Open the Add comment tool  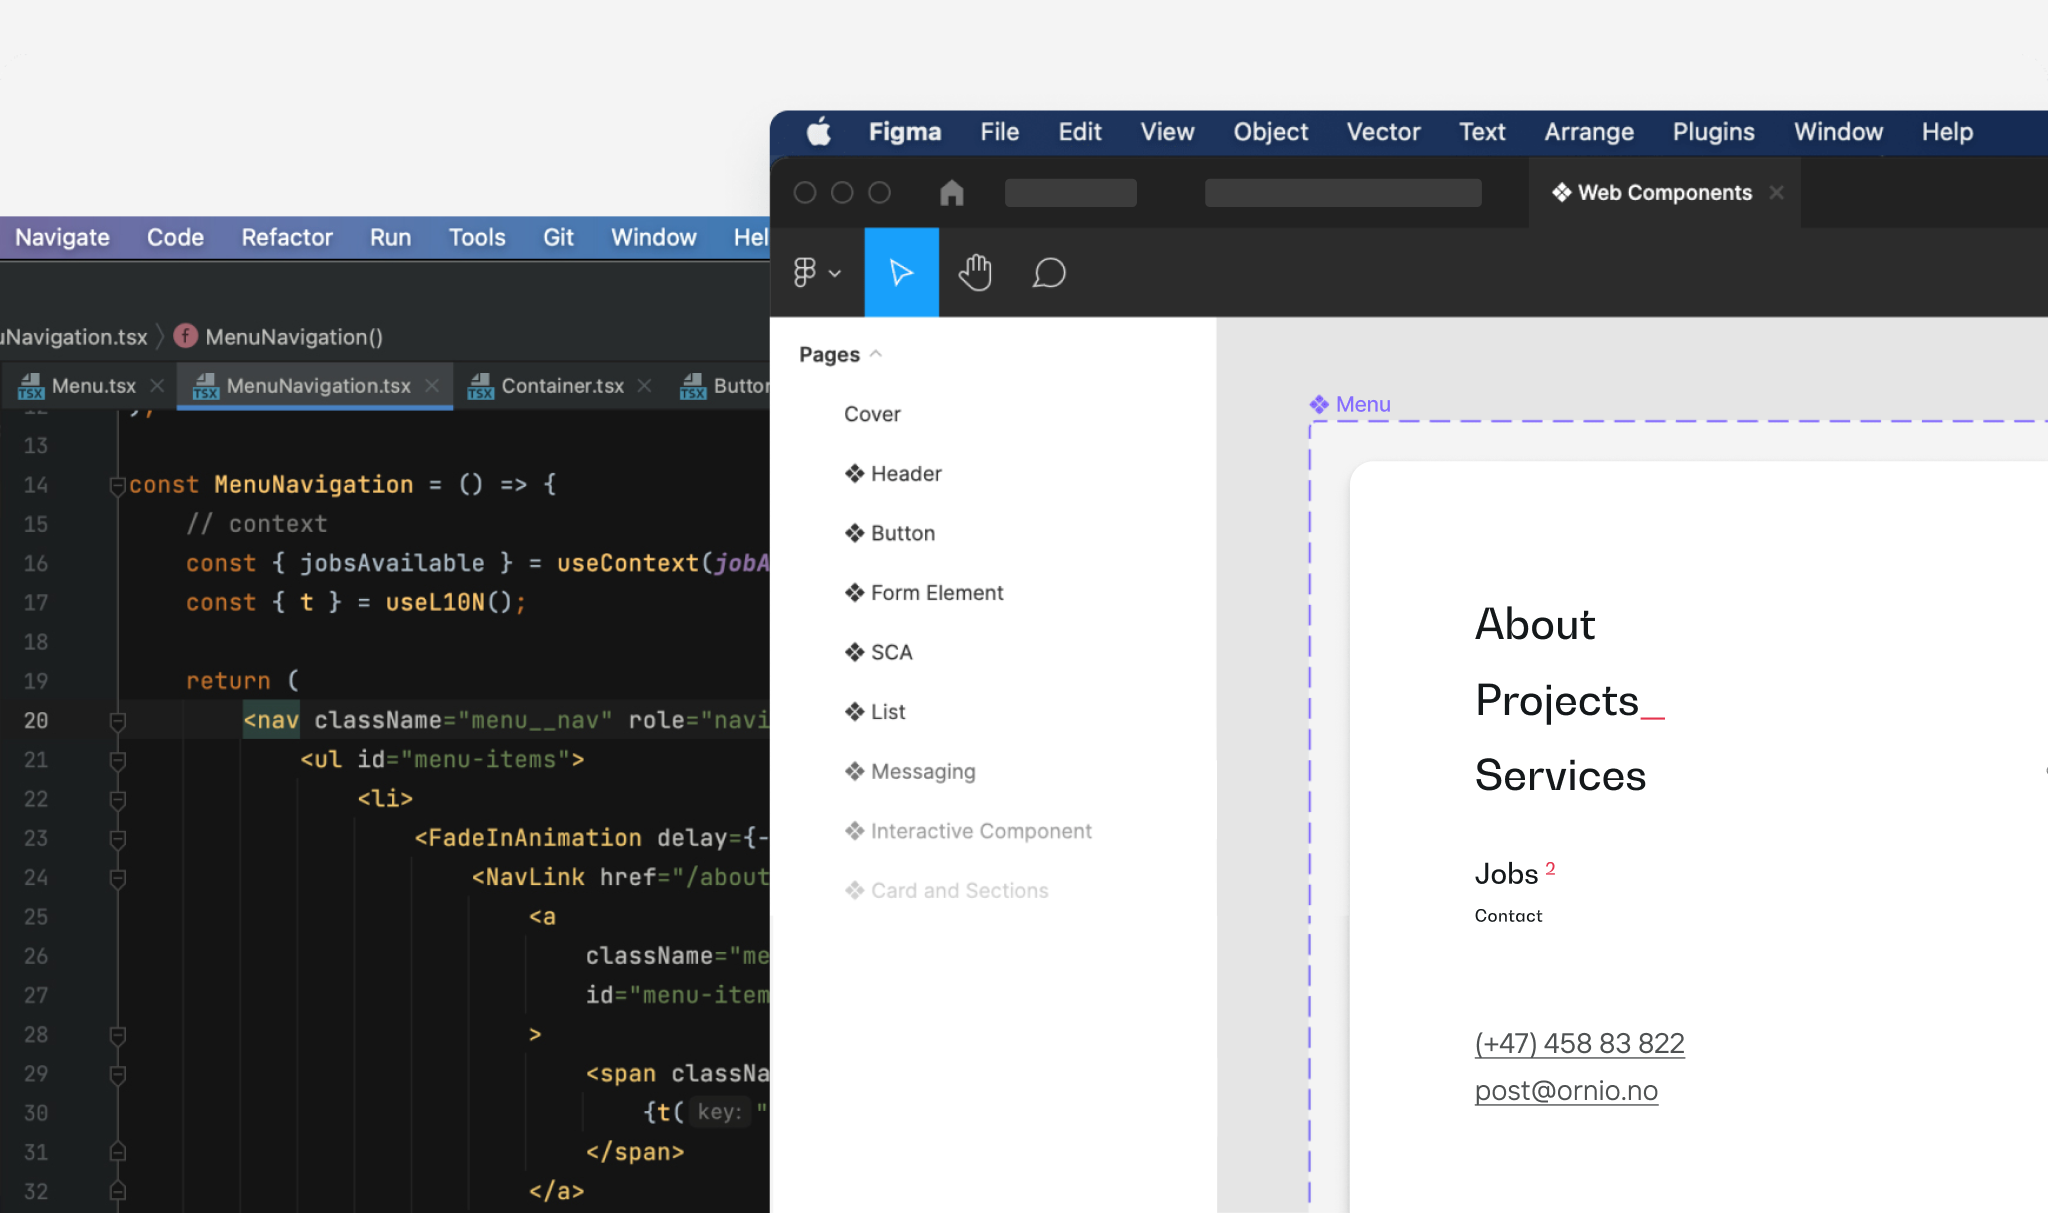(1046, 272)
